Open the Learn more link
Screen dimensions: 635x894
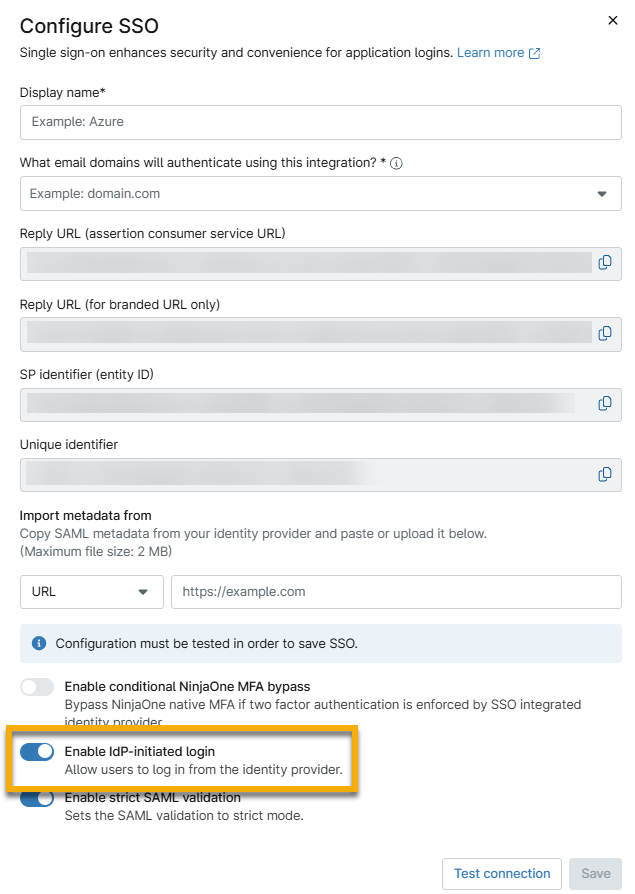tap(490, 53)
